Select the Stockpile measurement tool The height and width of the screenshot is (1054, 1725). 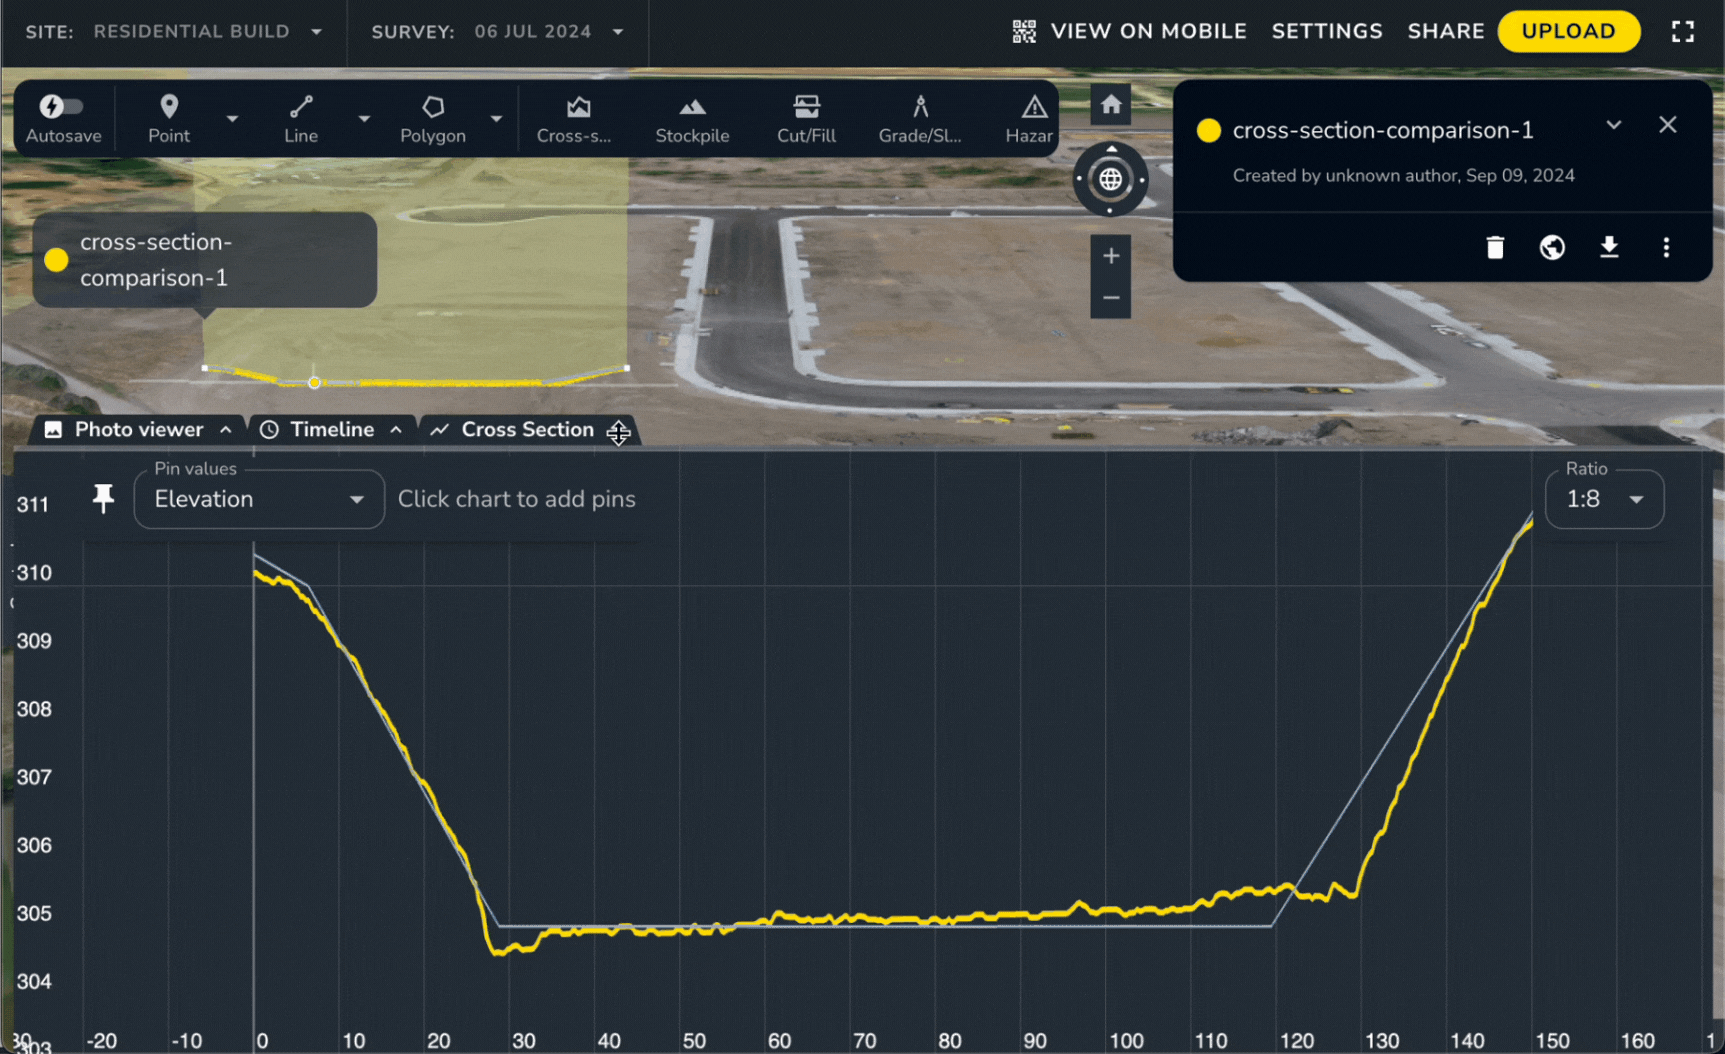tap(691, 119)
